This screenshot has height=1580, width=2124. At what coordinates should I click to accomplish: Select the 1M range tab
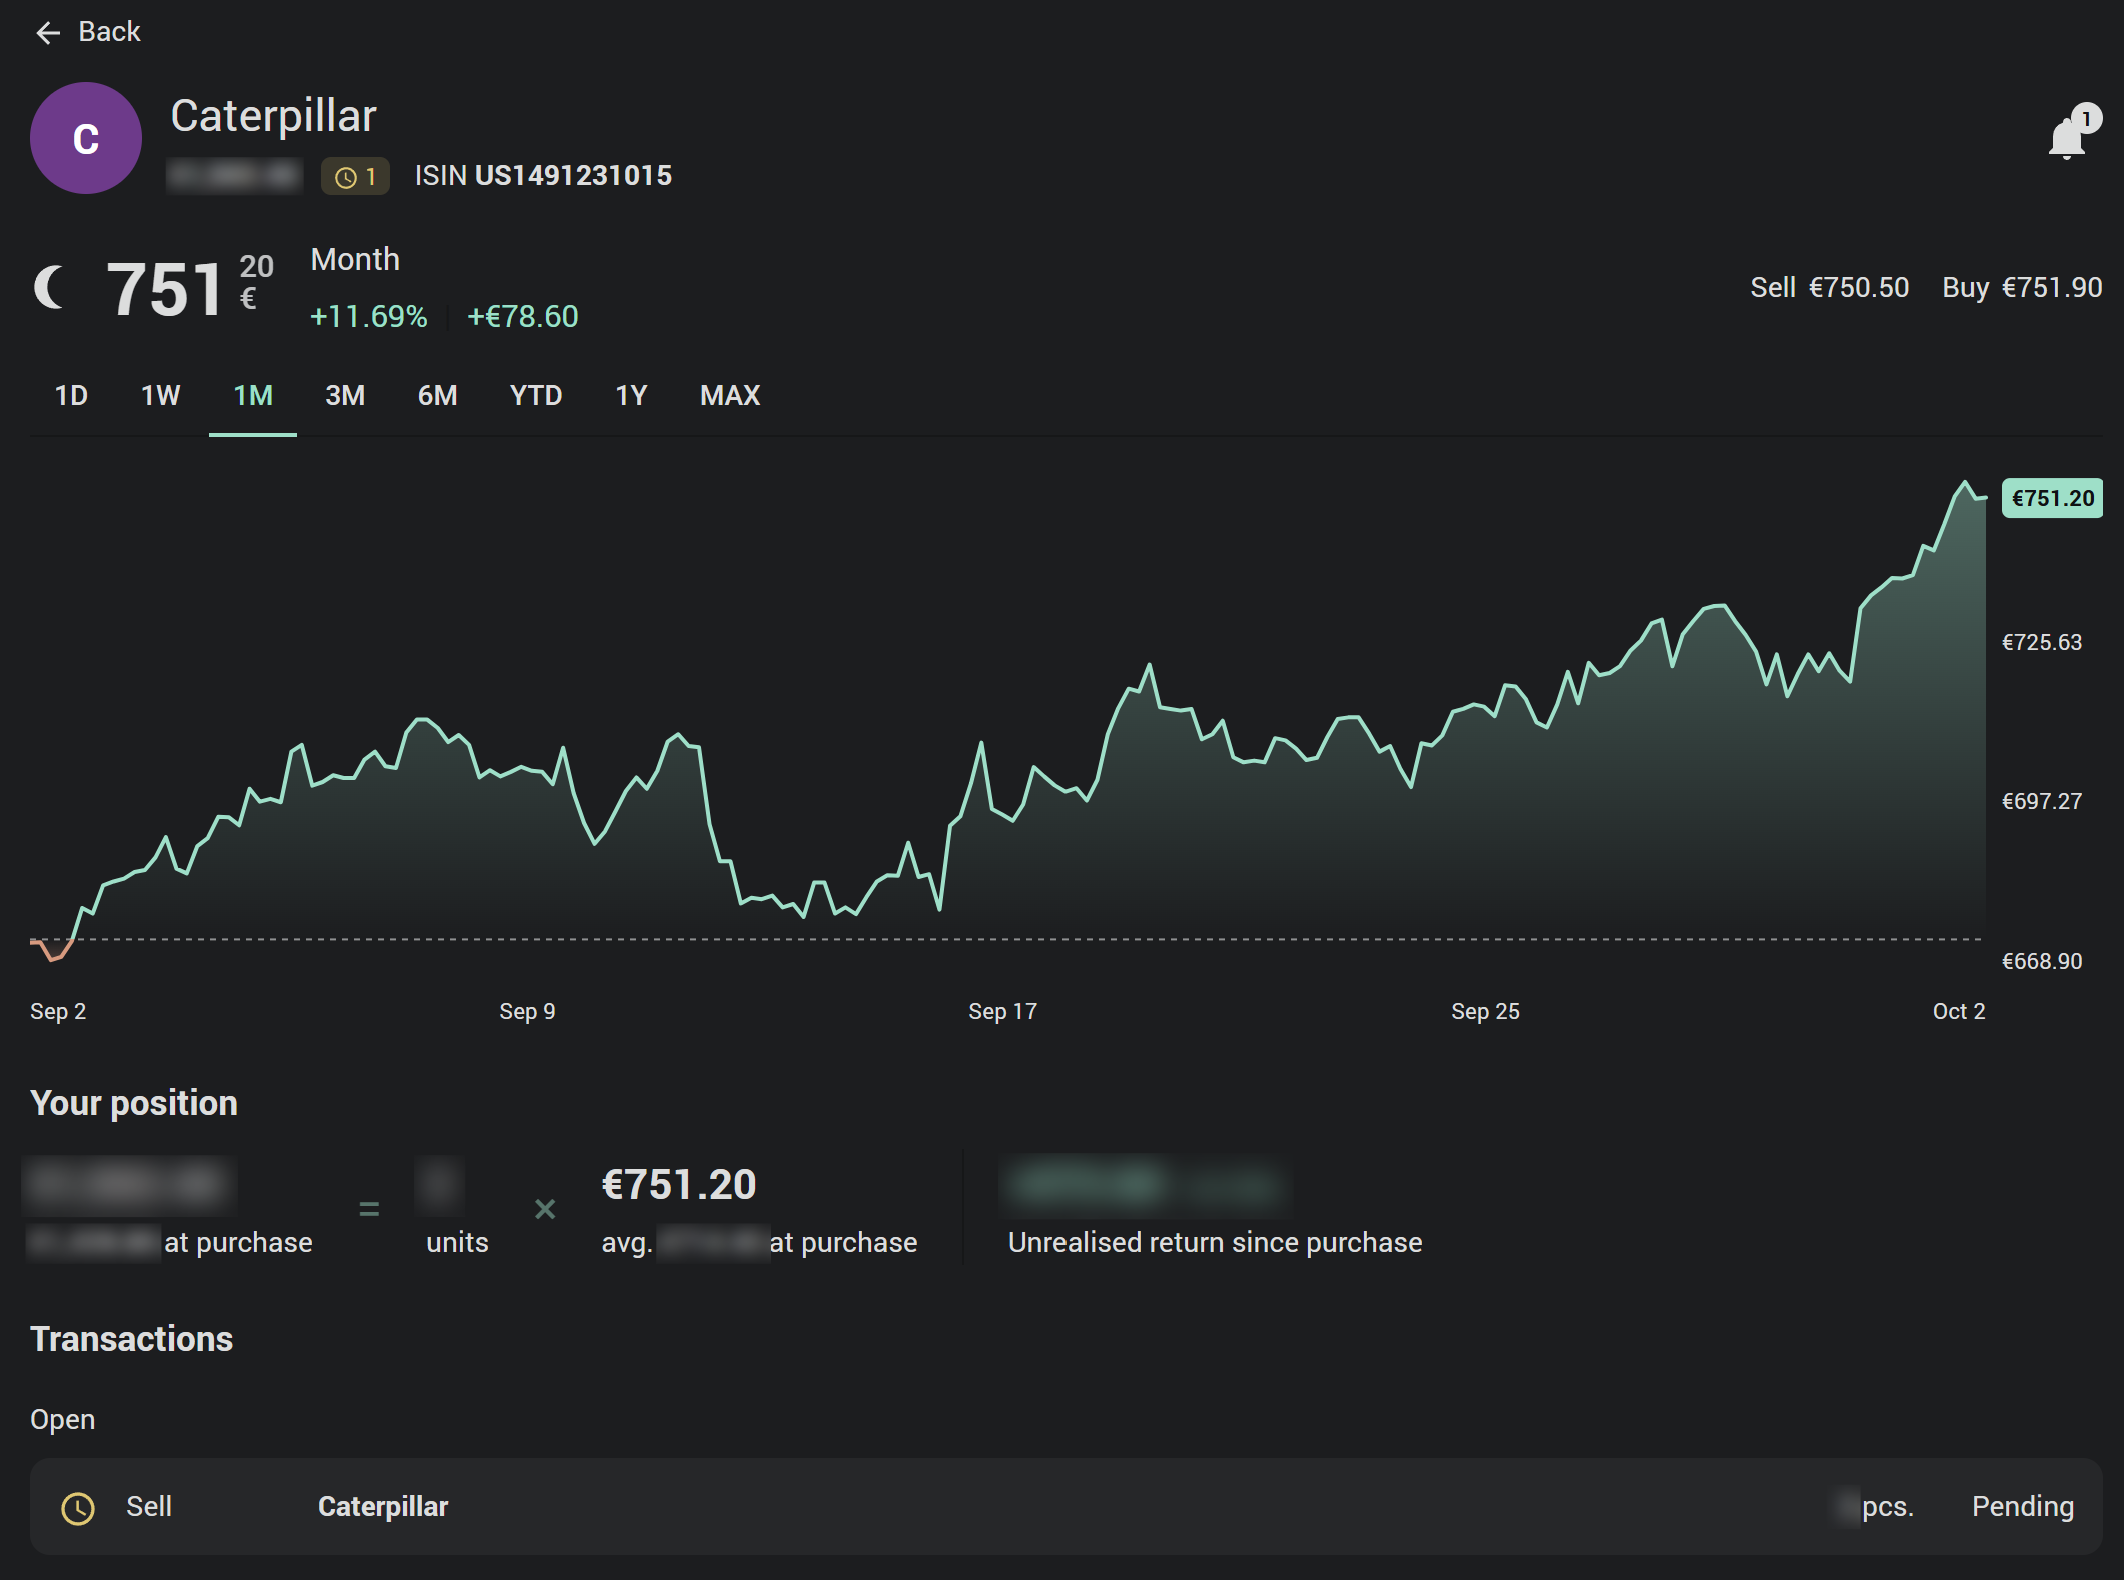point(253,396)
